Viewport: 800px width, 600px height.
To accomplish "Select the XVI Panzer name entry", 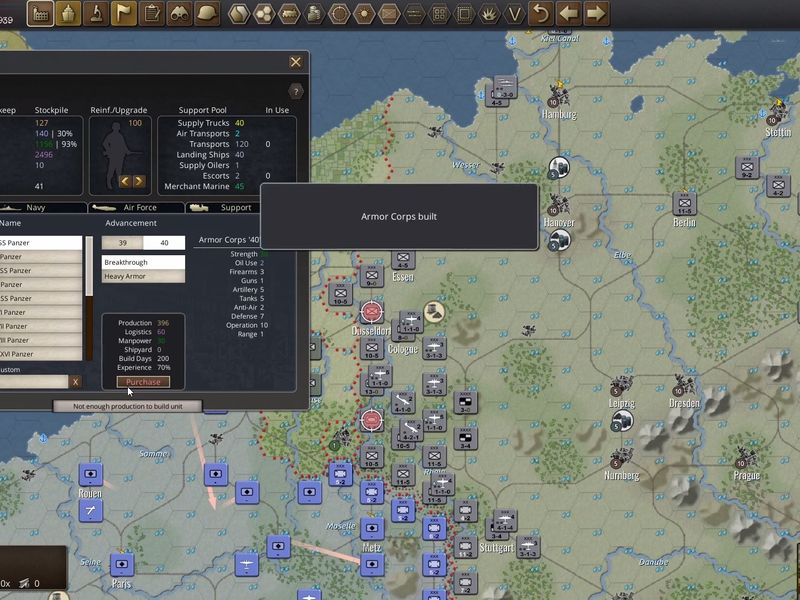I will 41,354.
